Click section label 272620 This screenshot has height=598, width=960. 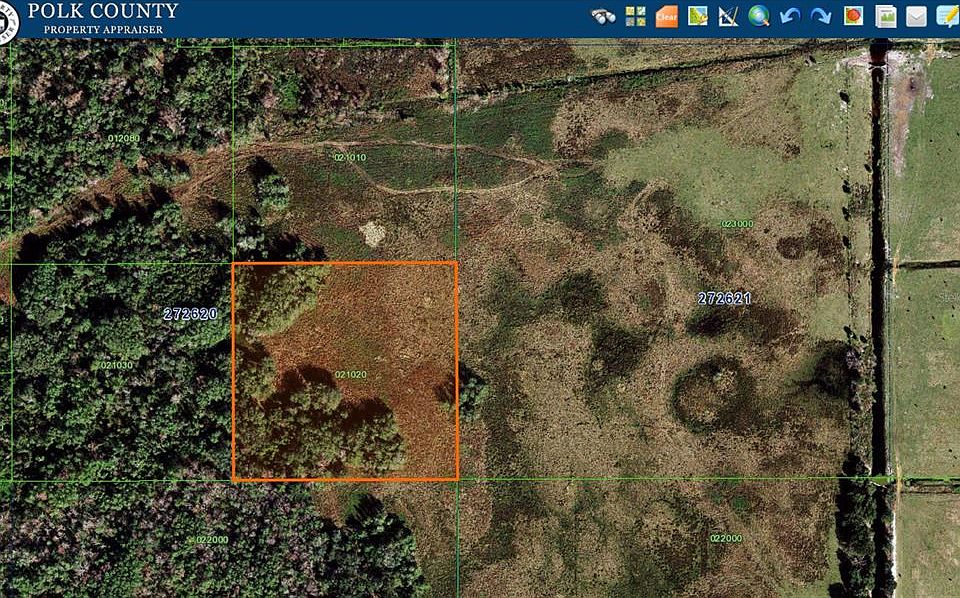tap(190, 314)
